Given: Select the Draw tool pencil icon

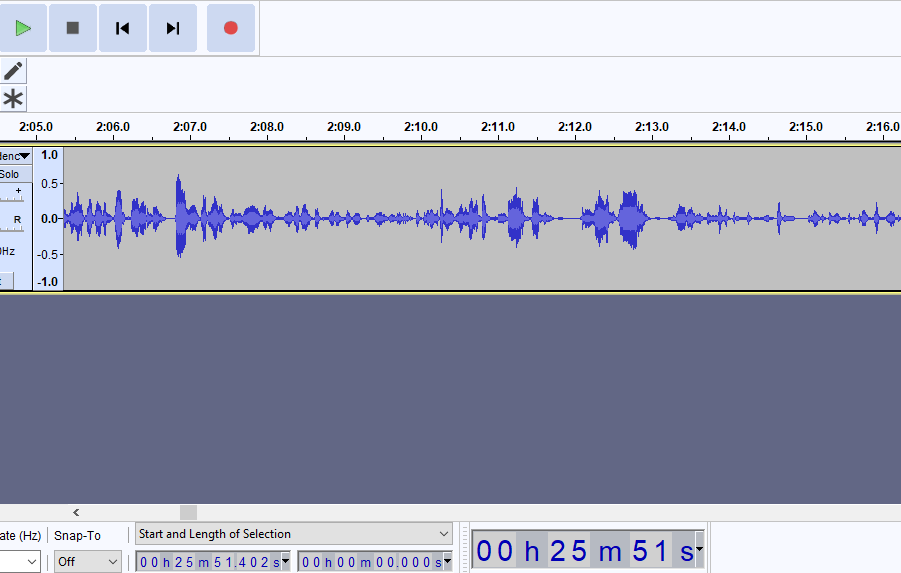Looking at the screenshot, I should 13,71.
